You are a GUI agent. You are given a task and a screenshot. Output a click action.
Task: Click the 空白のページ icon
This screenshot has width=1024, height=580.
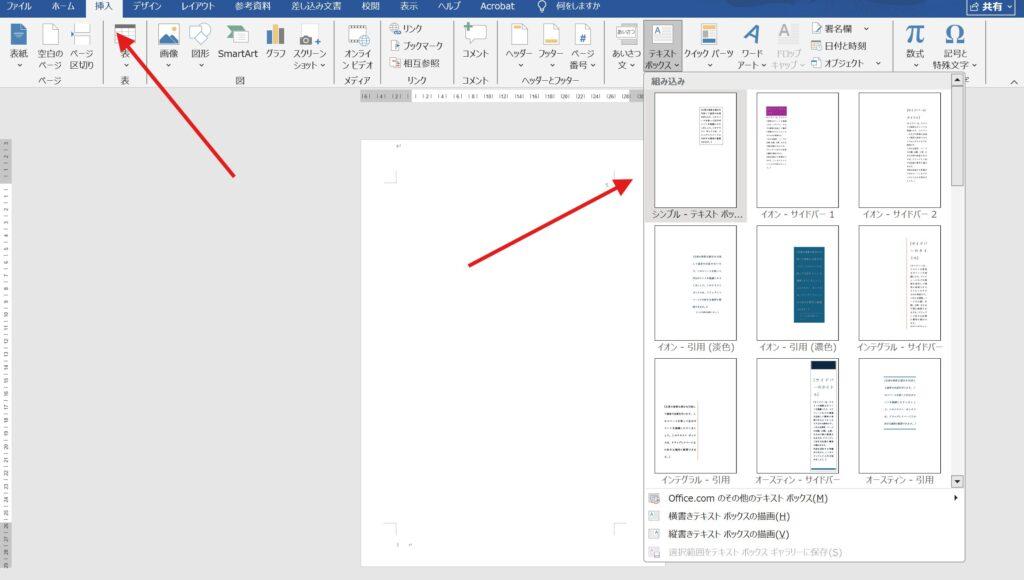(x=50, y=45)
